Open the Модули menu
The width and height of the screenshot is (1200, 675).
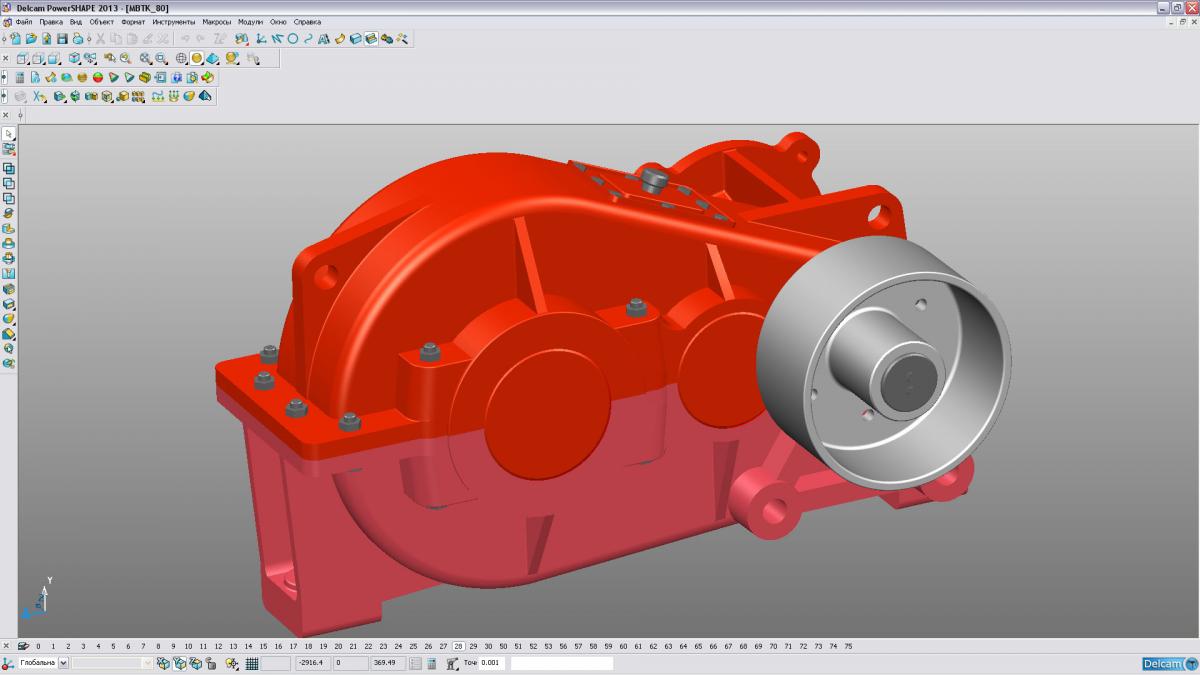pos(251,21)
